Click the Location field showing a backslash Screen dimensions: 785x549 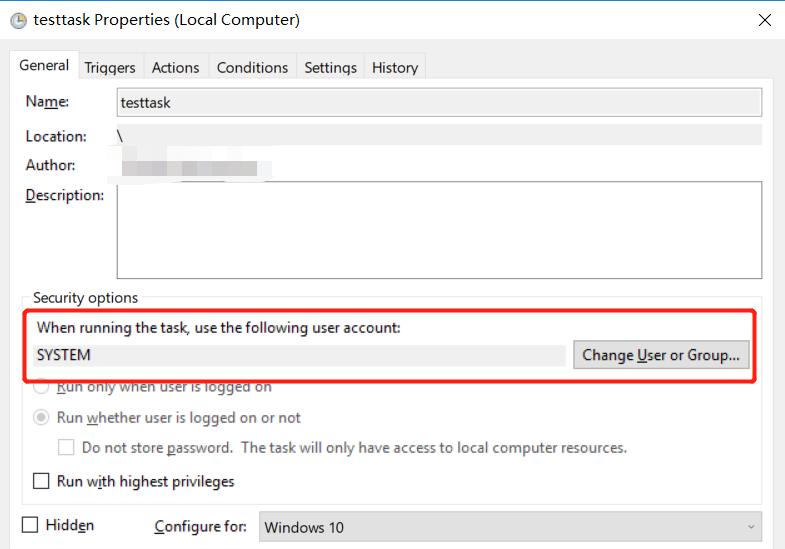439,135
